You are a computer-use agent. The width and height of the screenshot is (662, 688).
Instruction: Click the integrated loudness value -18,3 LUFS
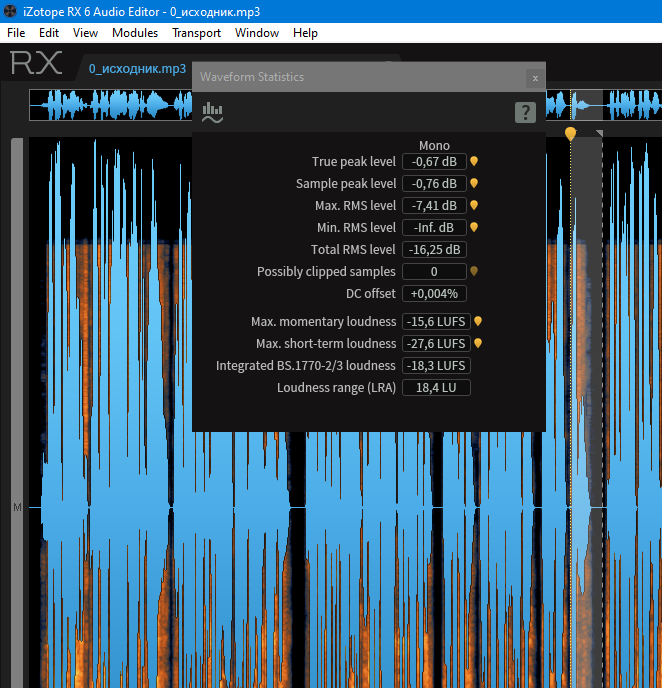click(x=436, y=366)
